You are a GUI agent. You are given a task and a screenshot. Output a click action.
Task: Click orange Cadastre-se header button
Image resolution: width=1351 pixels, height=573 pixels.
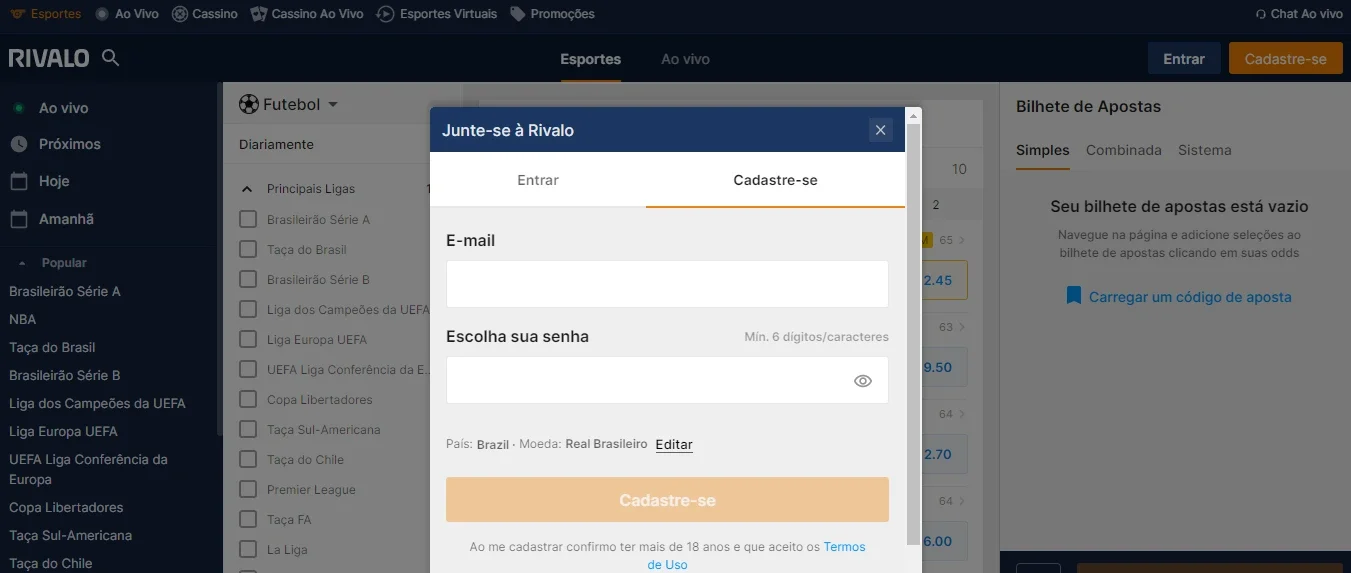click(1285, 59)
